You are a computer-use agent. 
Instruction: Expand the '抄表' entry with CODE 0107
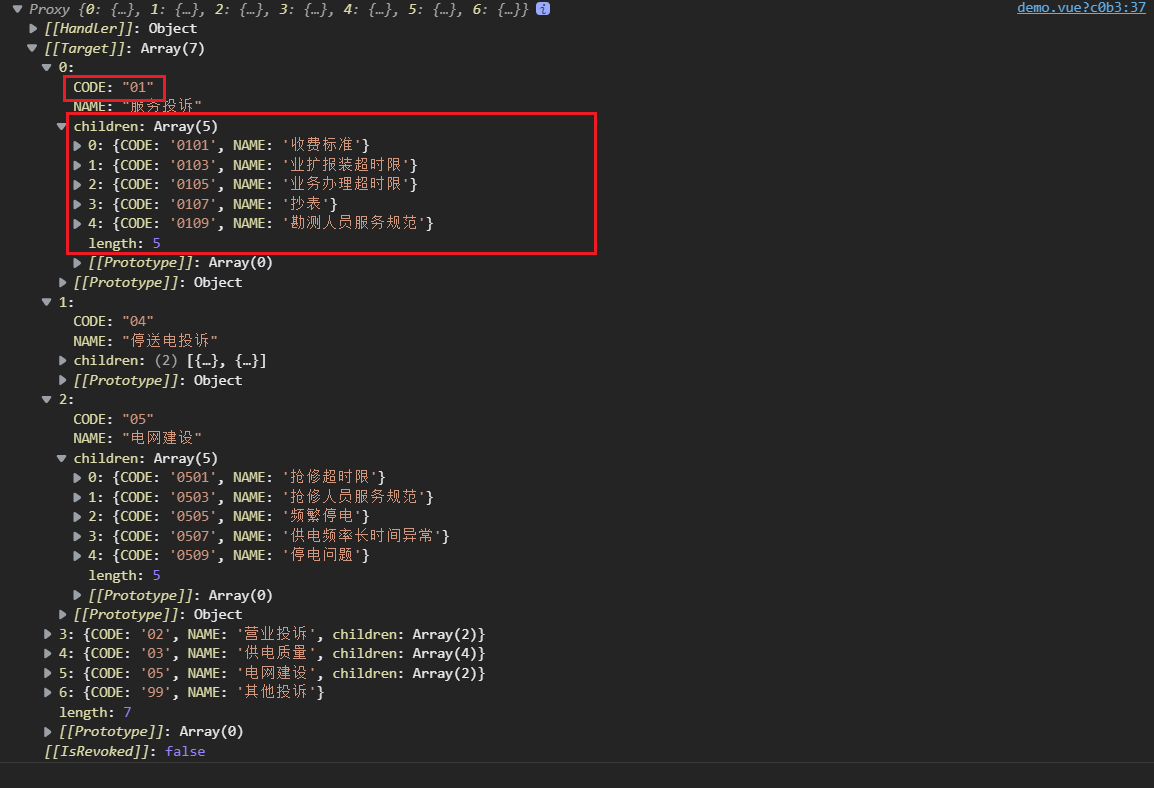[x=77, y=203]
